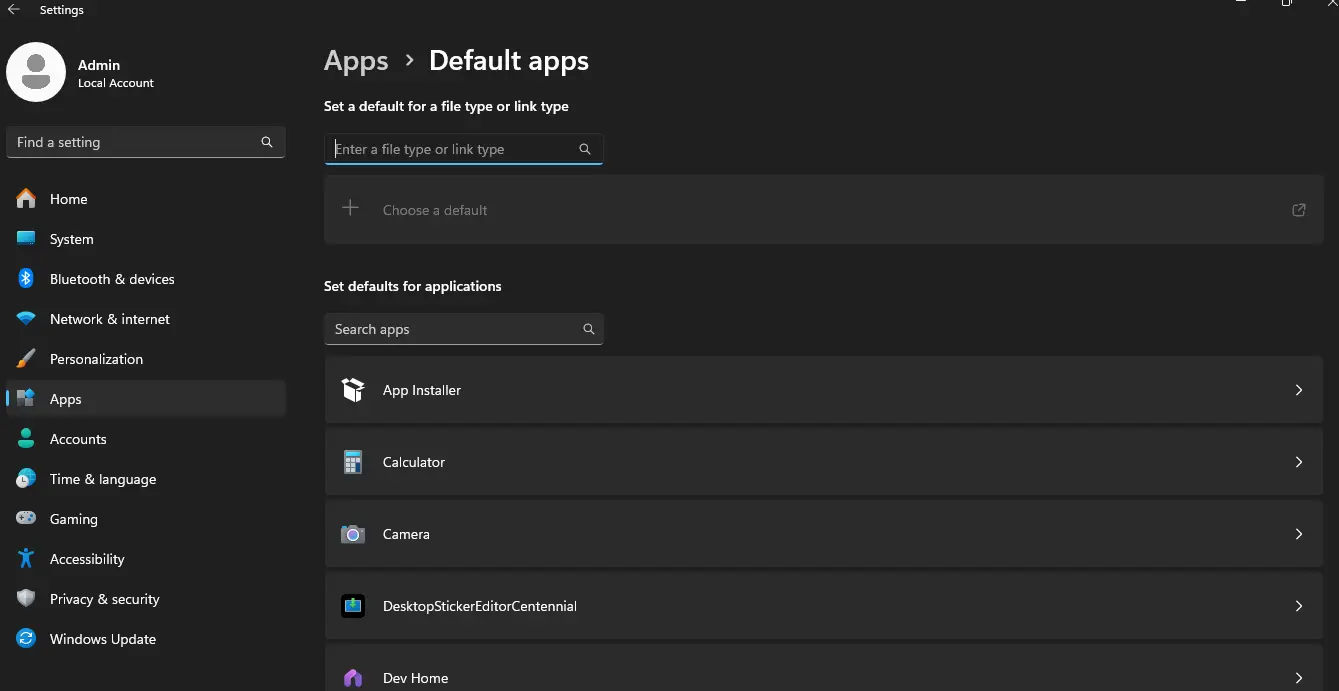Click the System monitor icon

coord(26,239)
